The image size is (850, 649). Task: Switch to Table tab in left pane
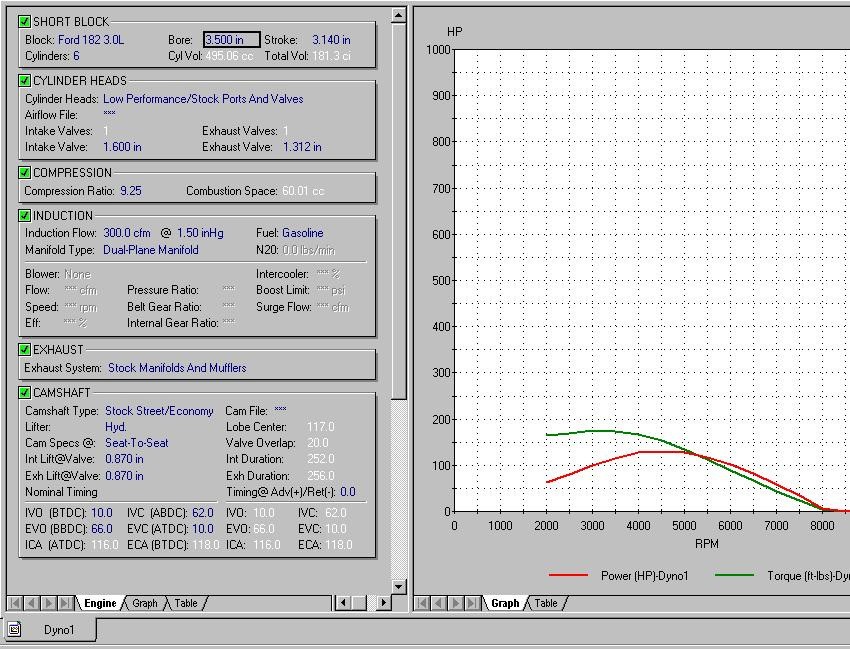pyautogui.click(x=185, y=603)
